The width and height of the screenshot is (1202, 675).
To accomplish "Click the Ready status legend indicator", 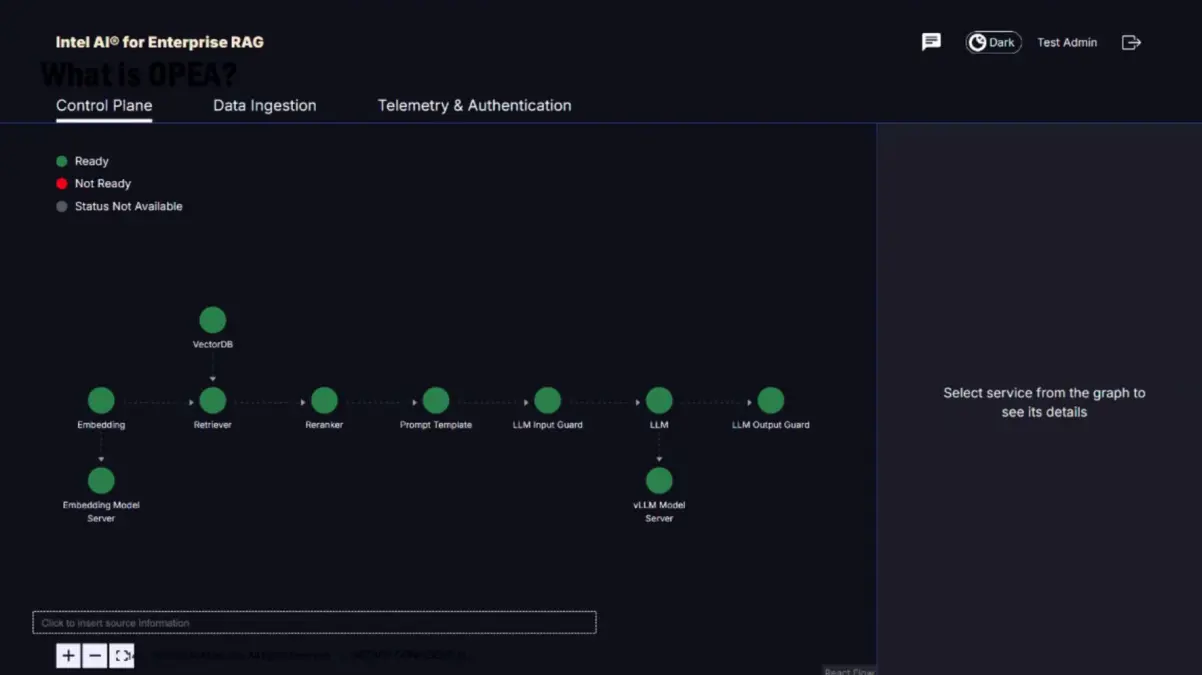I will click(x=61, y=160).
